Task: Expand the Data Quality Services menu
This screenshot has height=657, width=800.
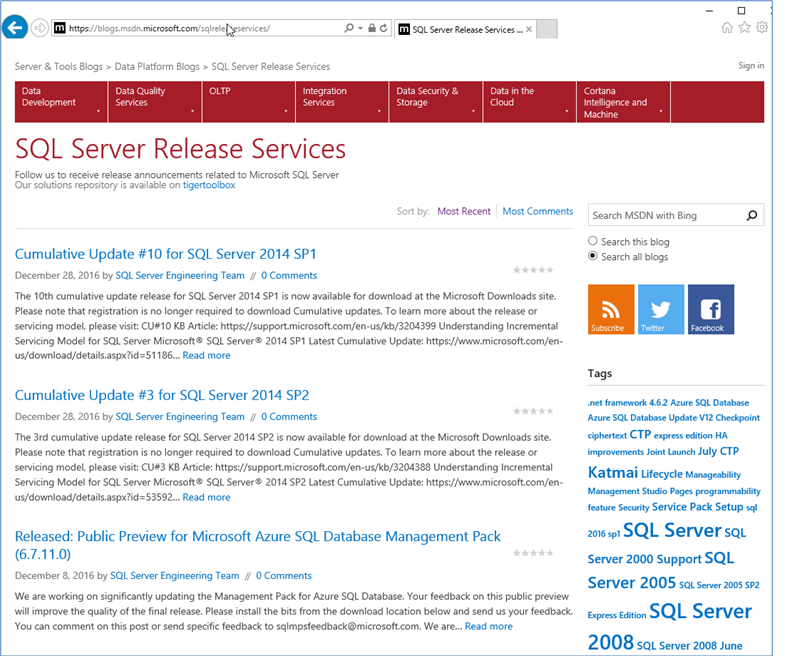Action: pyautogui.click(x=155, y=102)
